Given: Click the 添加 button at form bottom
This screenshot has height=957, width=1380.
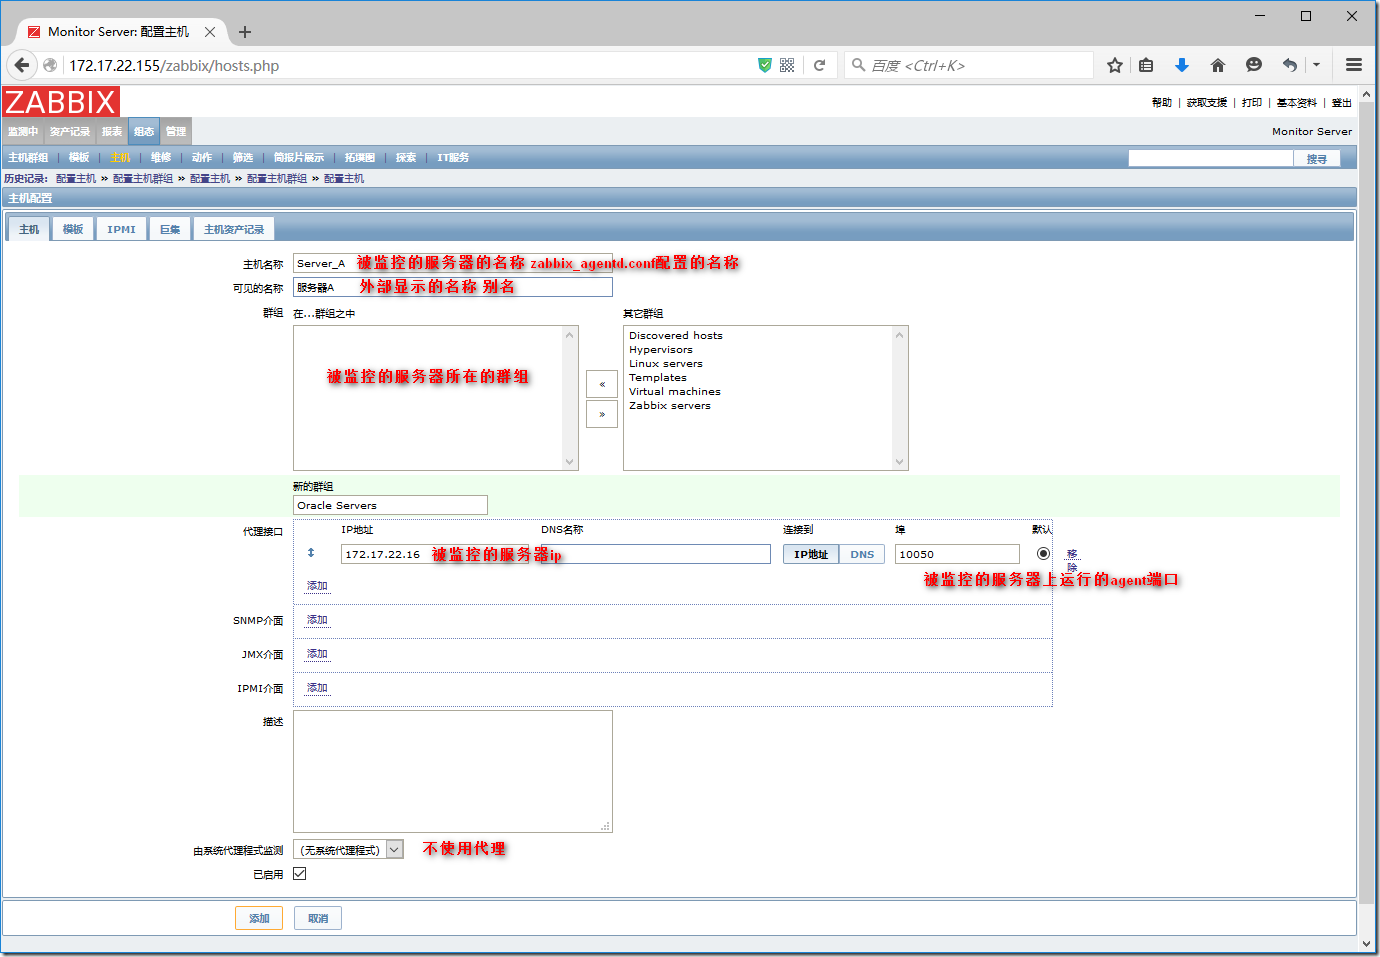Looking at the screenshot, I should [259, 918].
